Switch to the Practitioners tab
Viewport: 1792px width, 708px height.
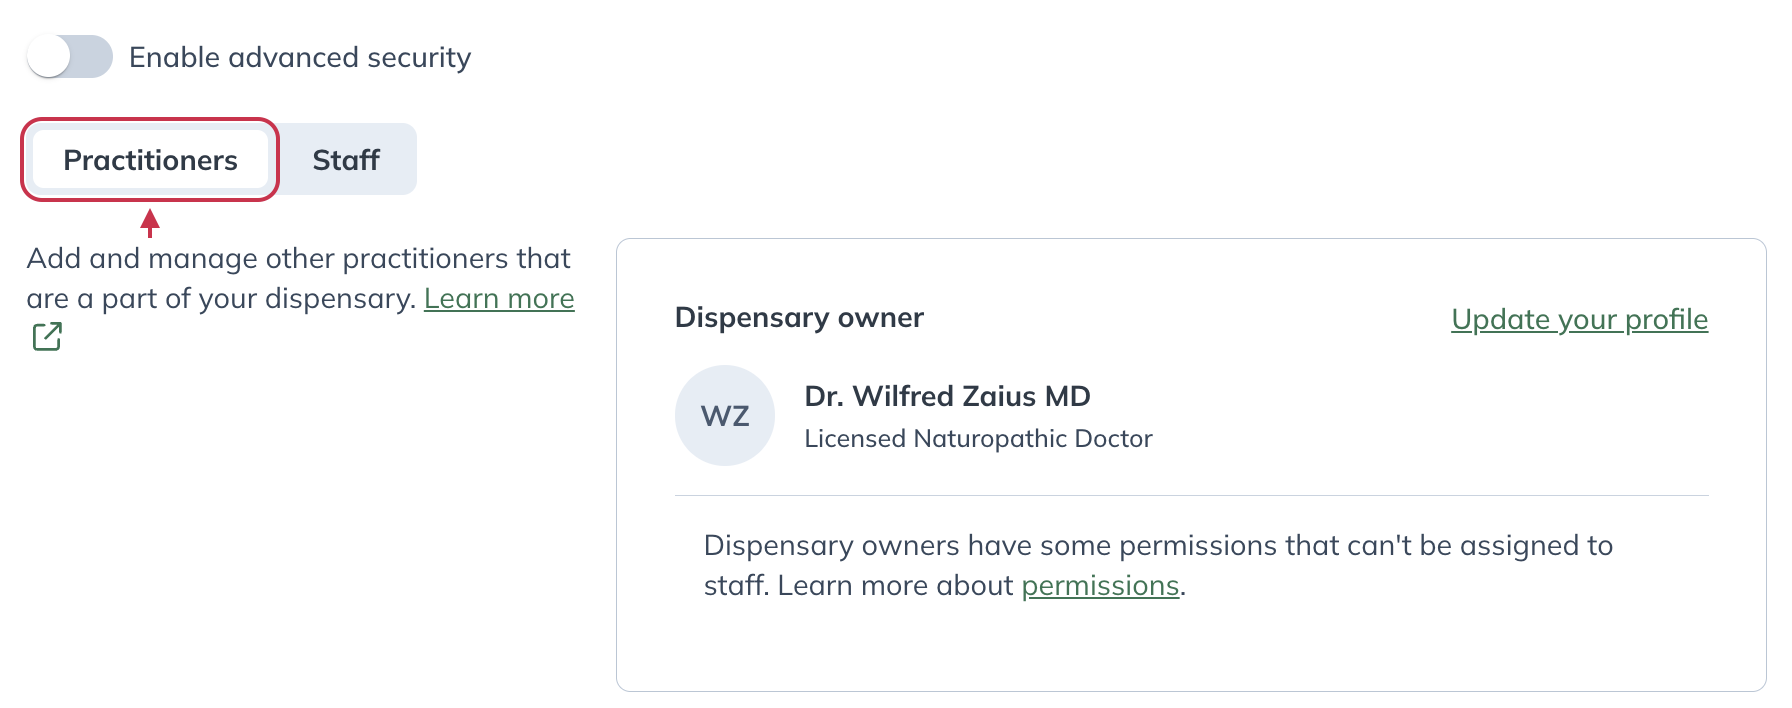[x=150, y=160]
